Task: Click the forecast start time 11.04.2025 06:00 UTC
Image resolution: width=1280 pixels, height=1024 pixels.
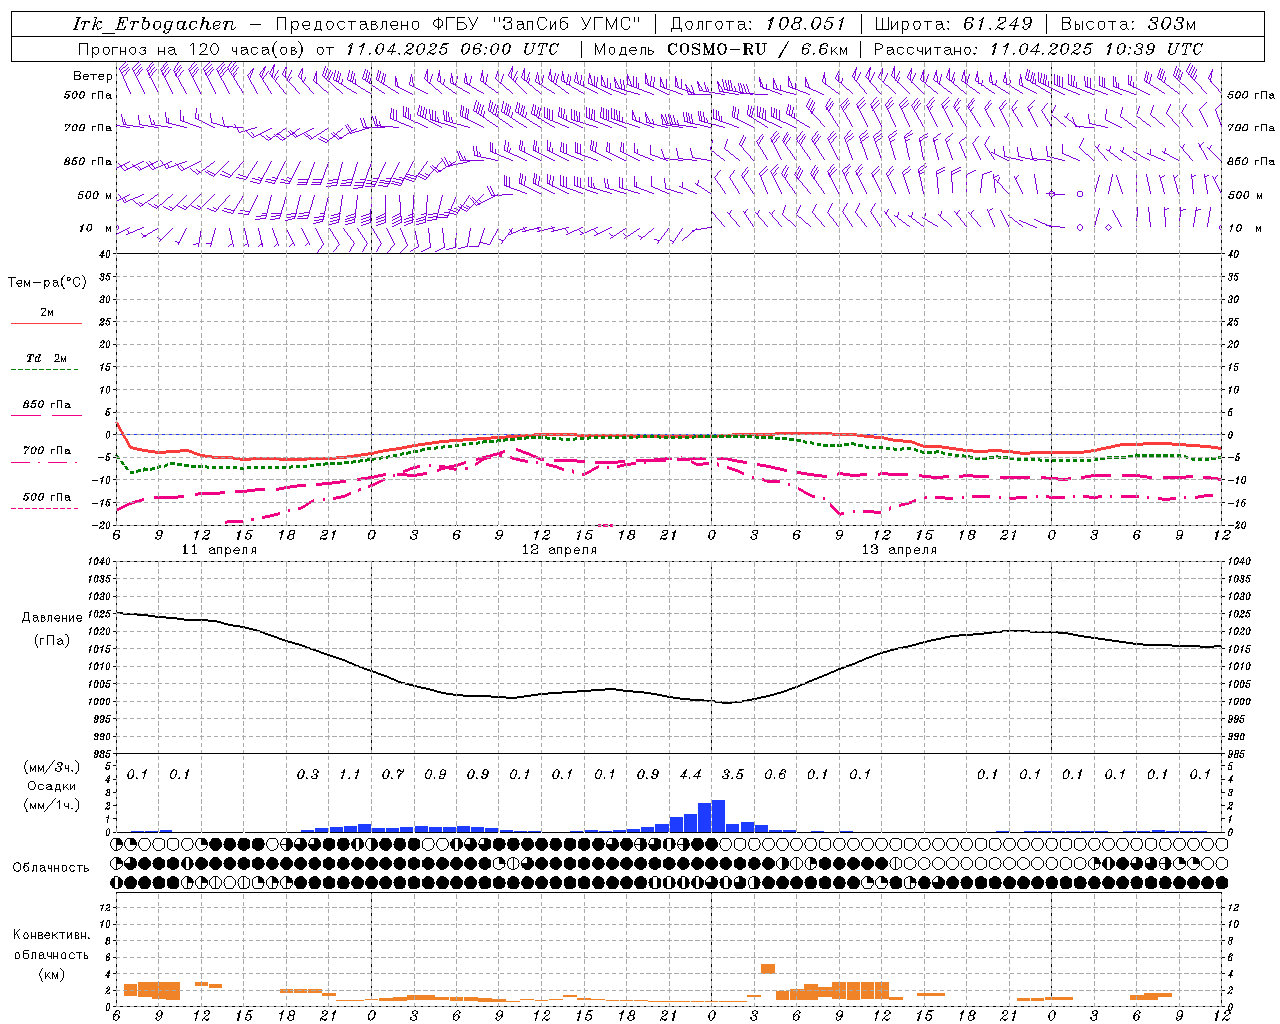Action: click(452, 49)
